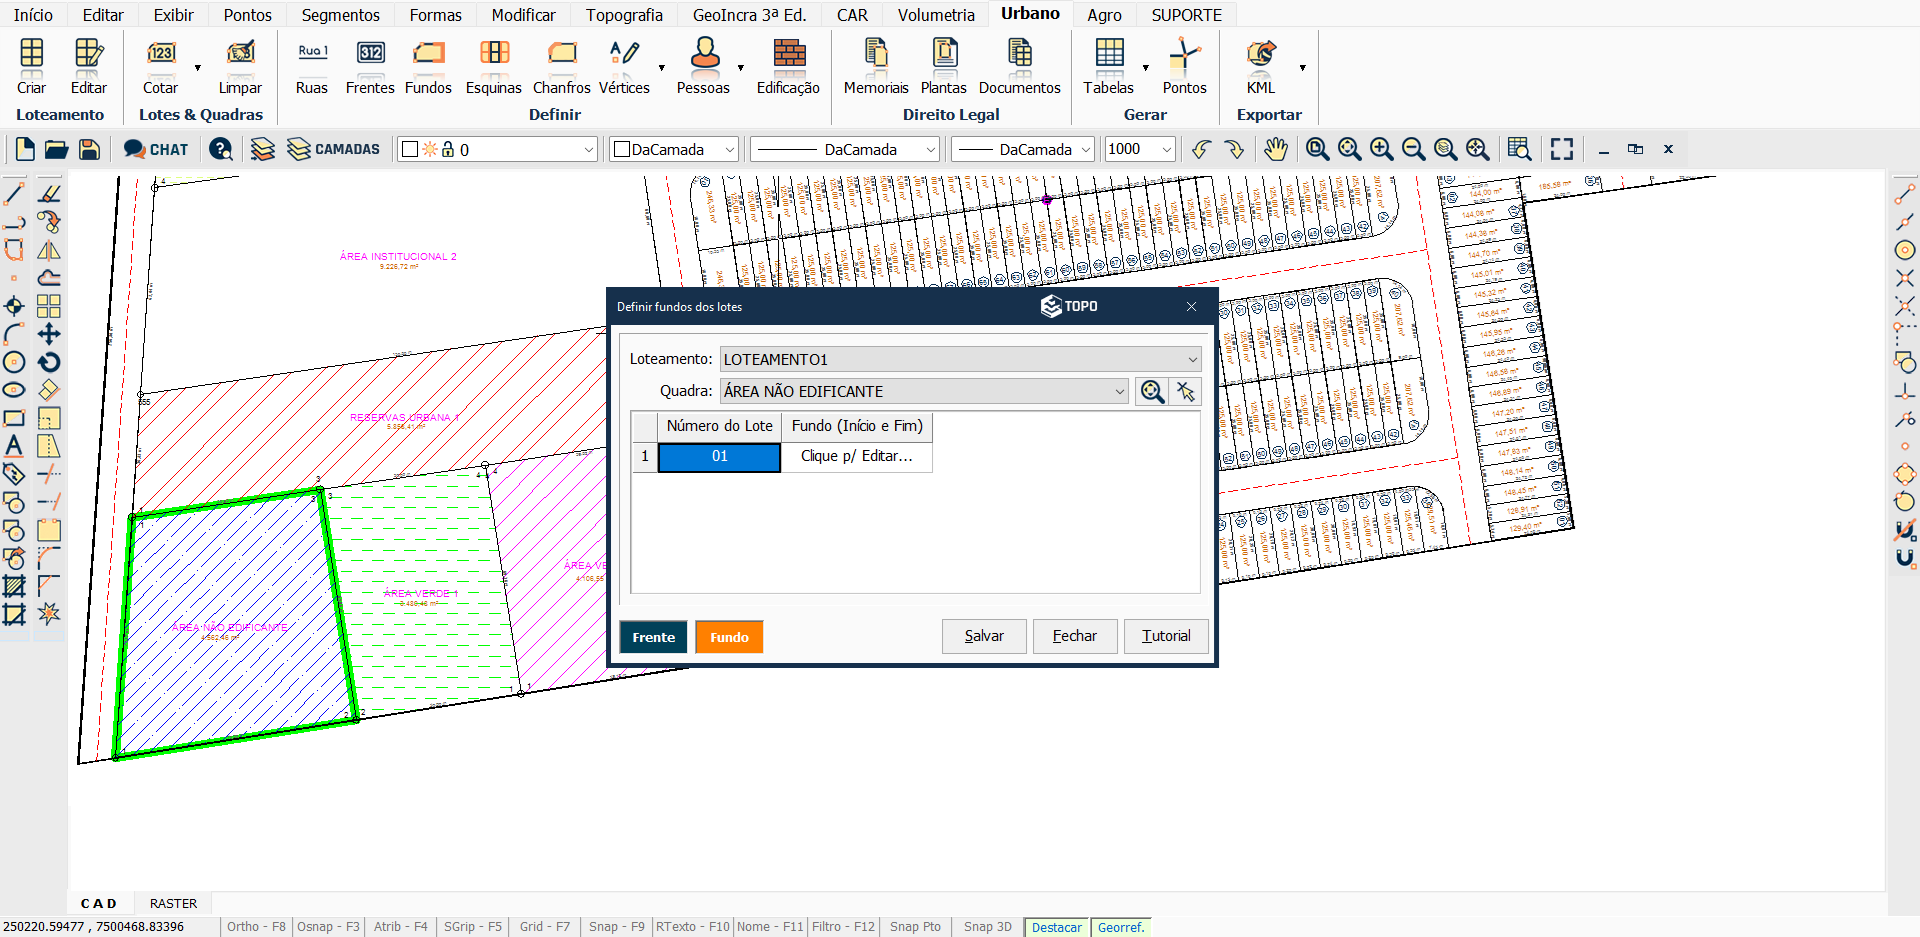Click the orange Fundo button
Image resolution: width=1920 pixels, height=937 pixels.
729,637
